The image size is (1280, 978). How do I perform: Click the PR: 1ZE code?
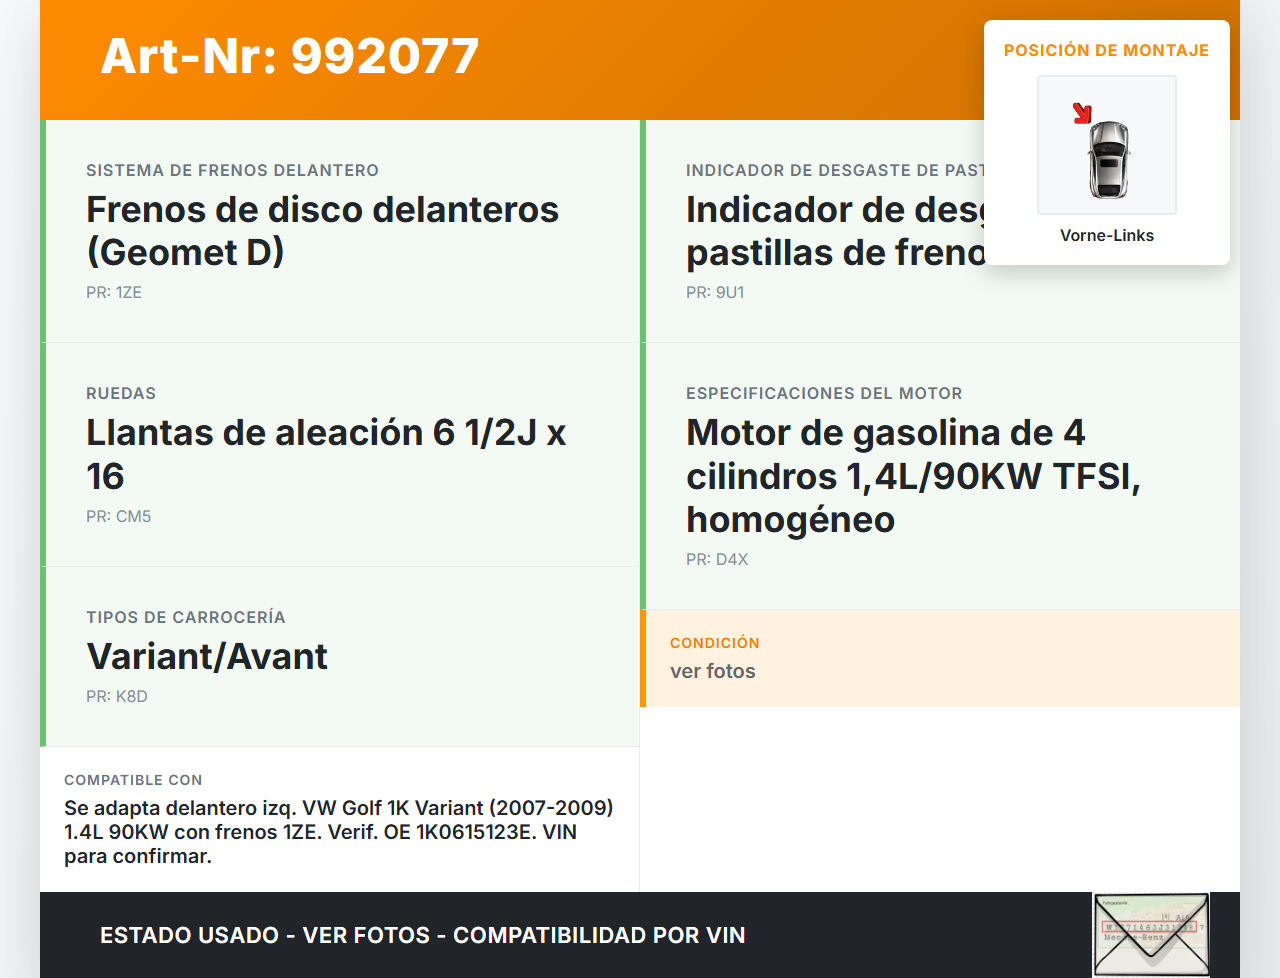click(x=114, y=292)
